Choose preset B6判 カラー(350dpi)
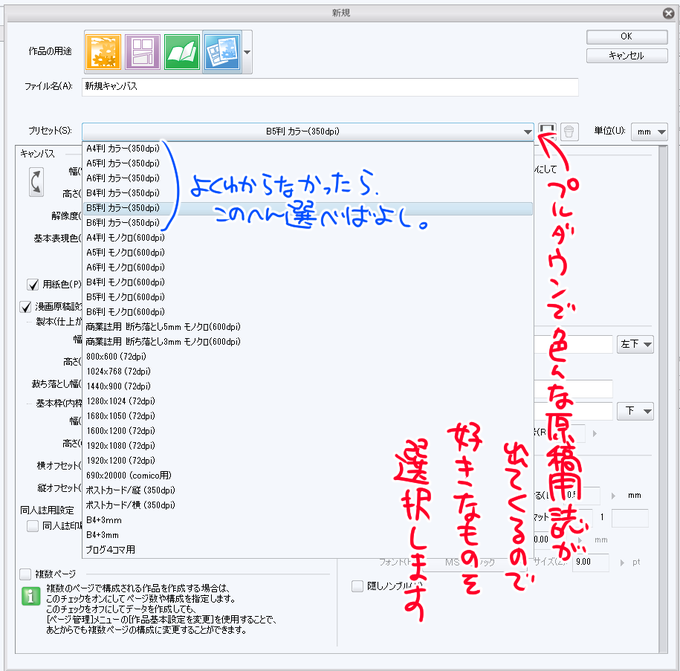This screenshot has width=680, height=671. pyautogui.click(x=308, y=223)
